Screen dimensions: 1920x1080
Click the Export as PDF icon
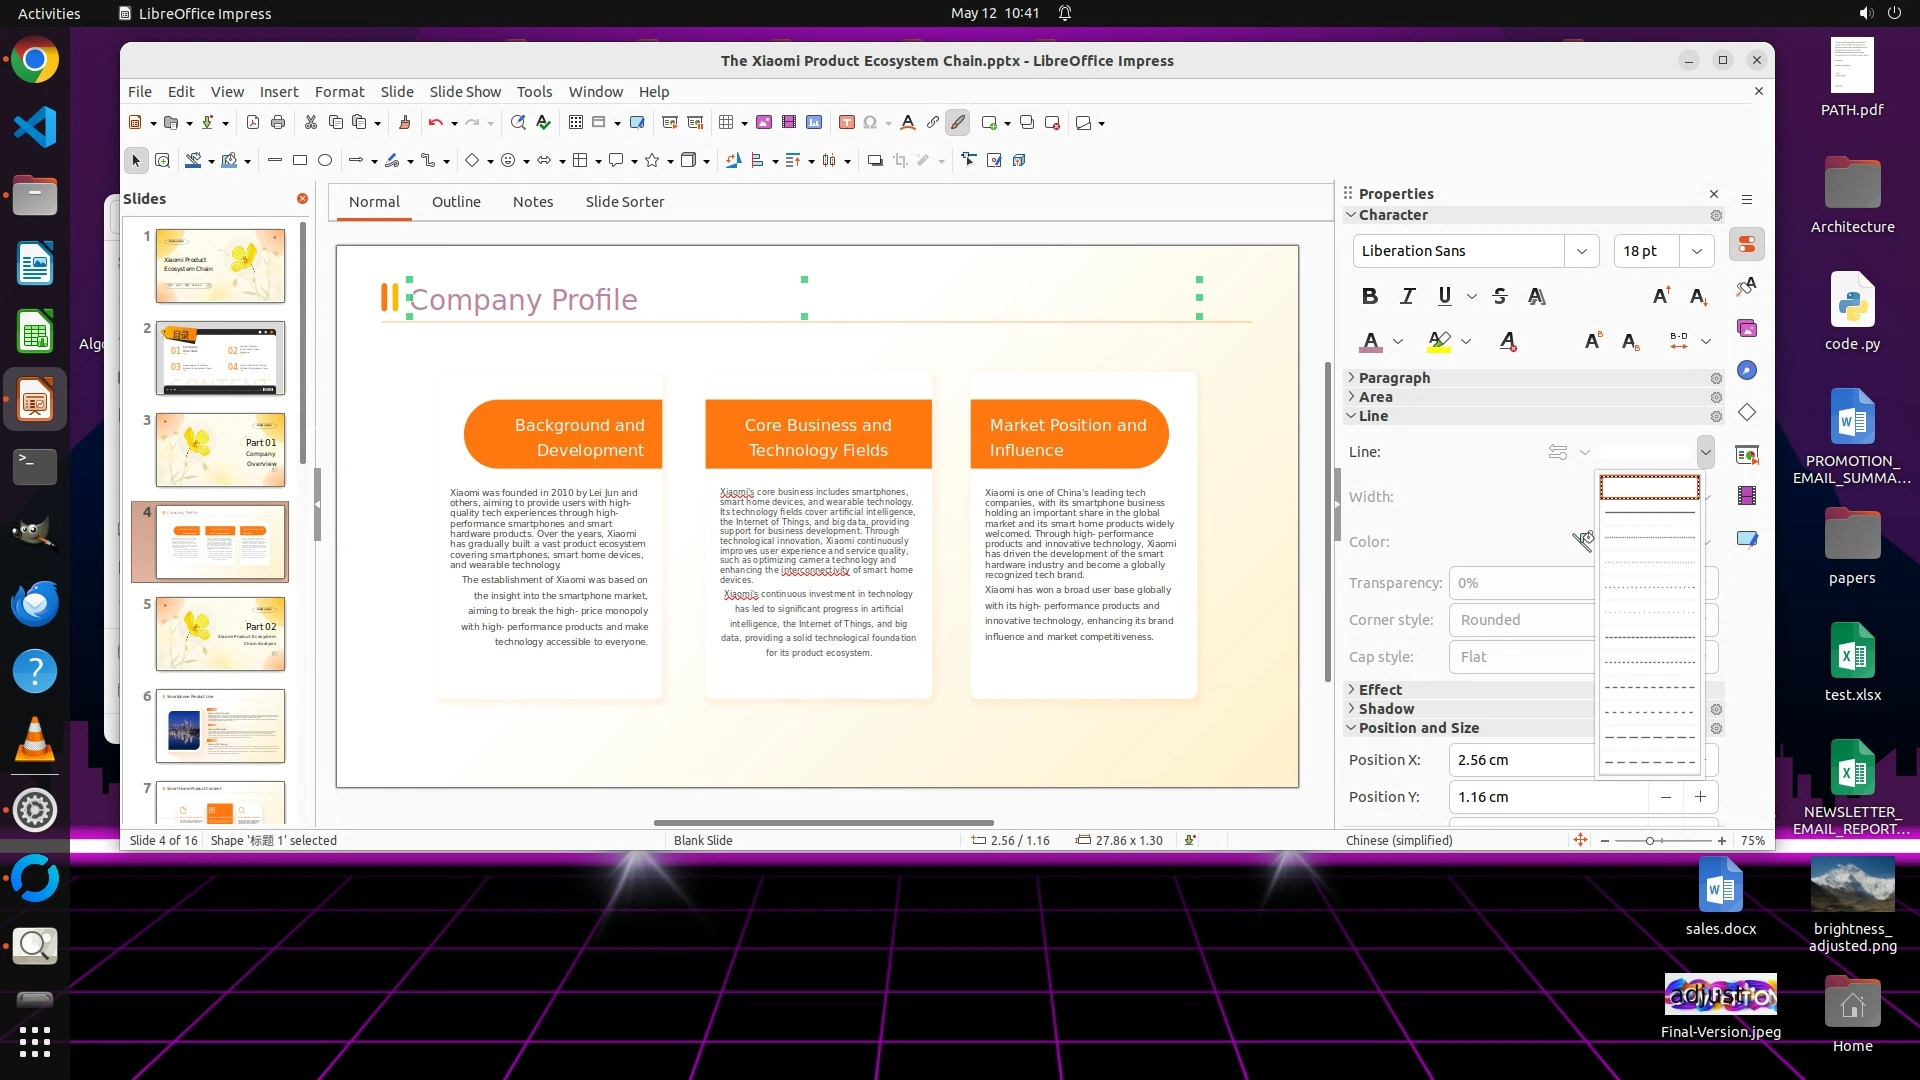coord(253,122)
